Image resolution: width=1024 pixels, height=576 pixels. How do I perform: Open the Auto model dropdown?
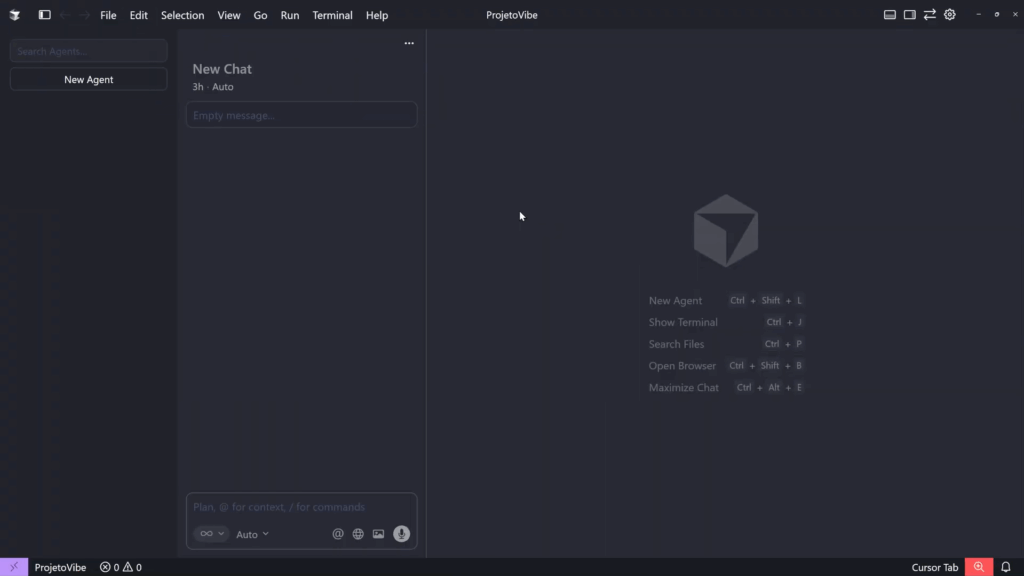click(x=252, y=534)
